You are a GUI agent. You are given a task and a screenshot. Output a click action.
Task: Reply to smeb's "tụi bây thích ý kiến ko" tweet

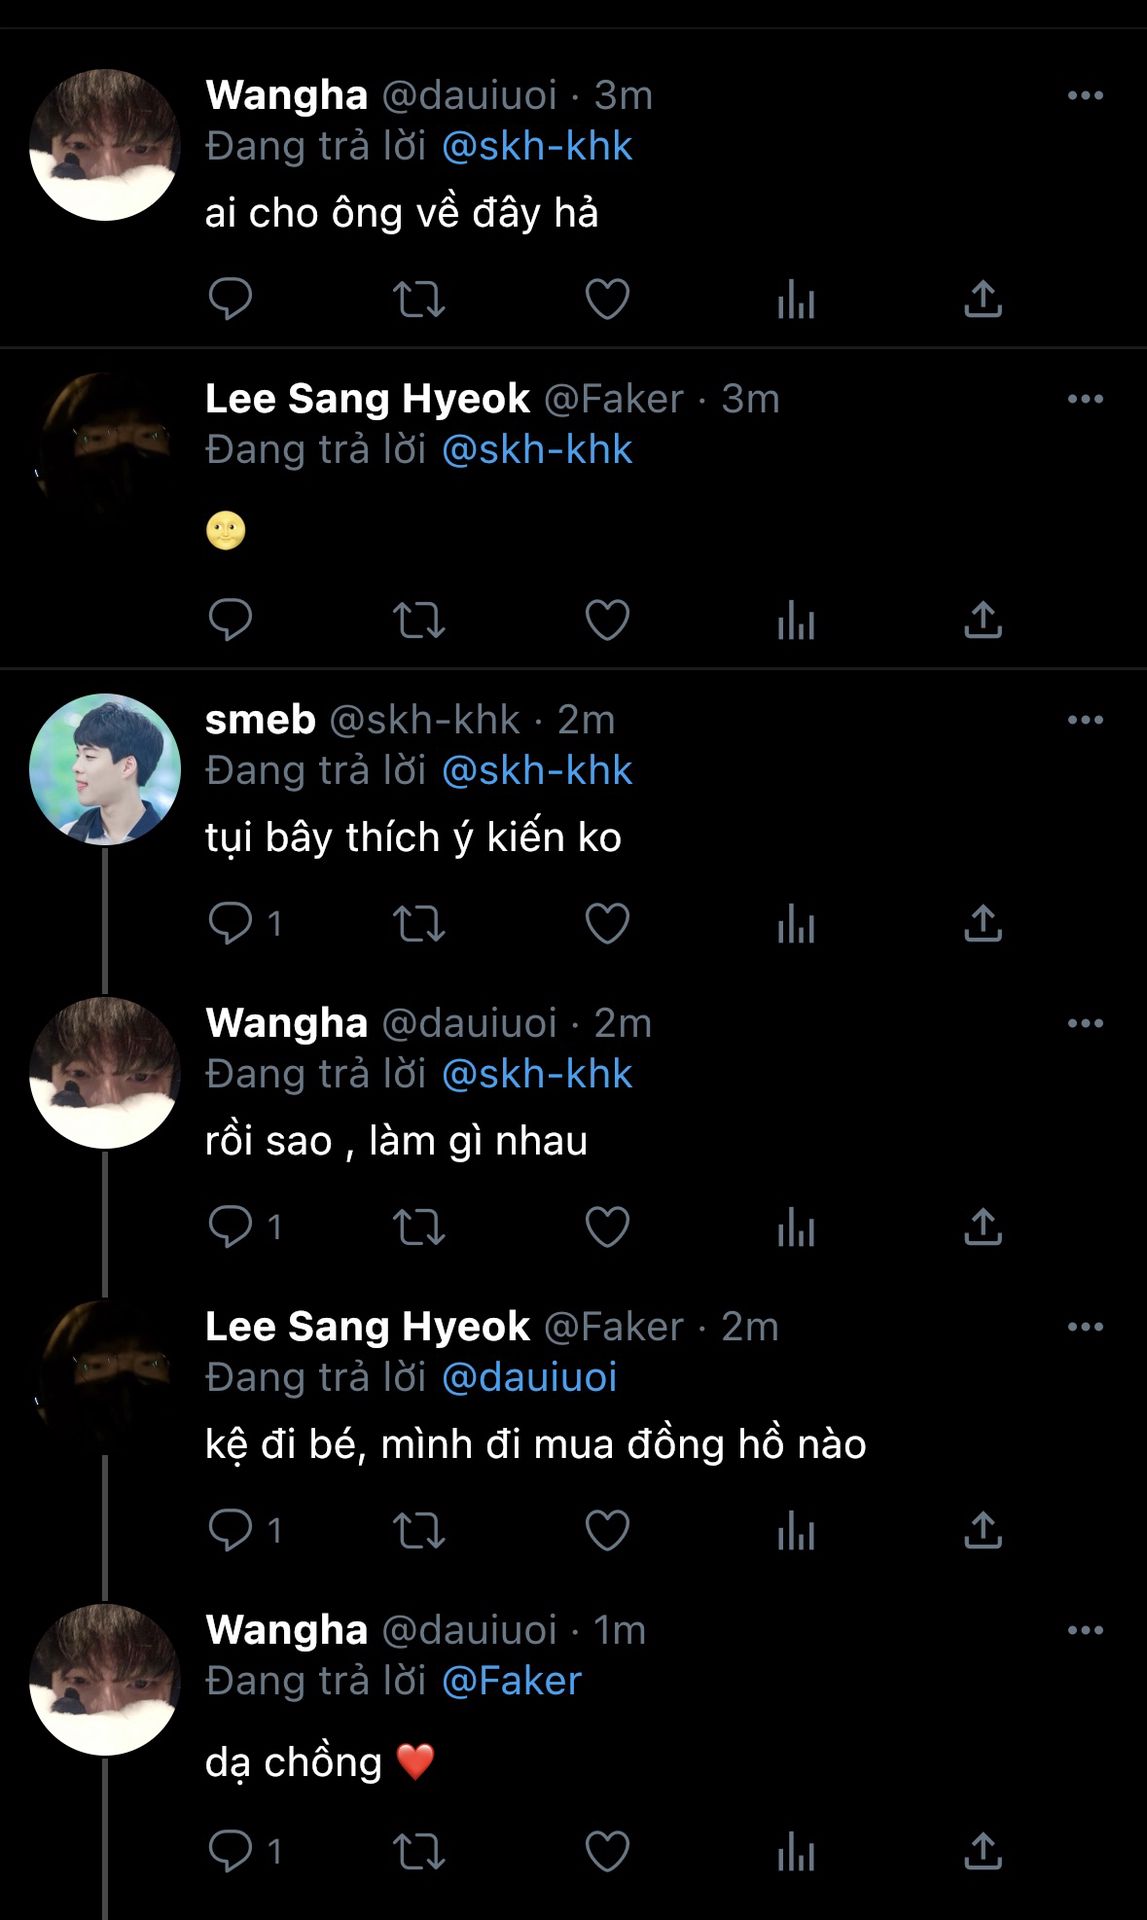[x=230, y=923]
